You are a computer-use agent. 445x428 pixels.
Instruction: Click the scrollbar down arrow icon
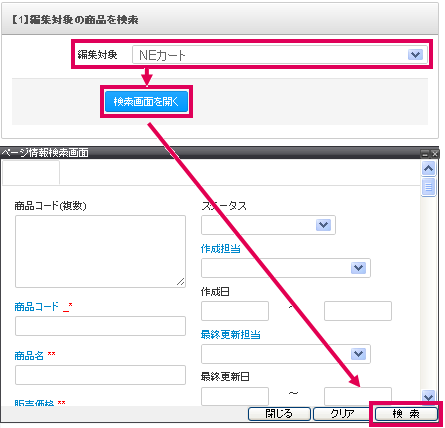coord(428,397)
